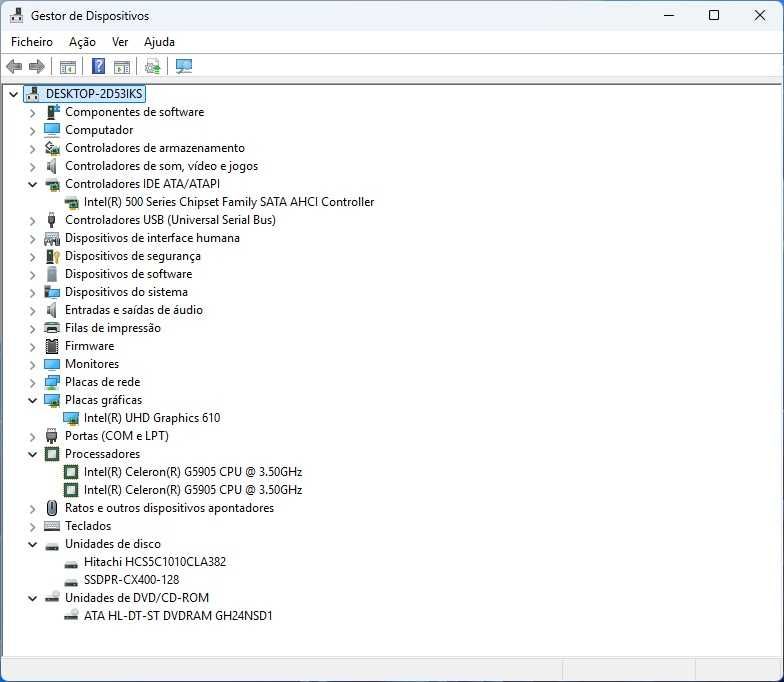Minimize the Gestor de Dispositivos window
This screenshot has height=682, width=784.
[x=669, y=16]
